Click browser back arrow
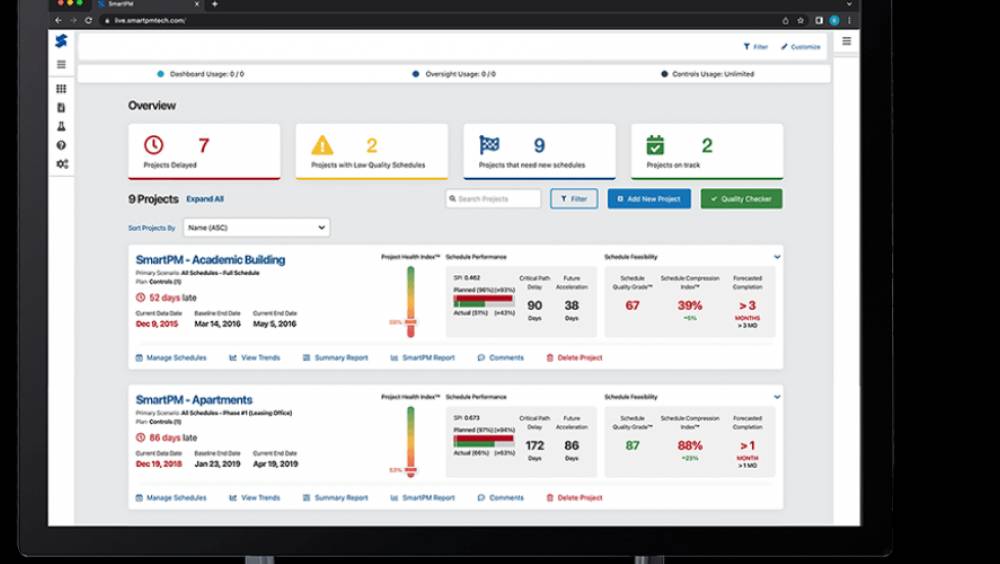Screen dimensions: 1000x564 coord(58,20)
